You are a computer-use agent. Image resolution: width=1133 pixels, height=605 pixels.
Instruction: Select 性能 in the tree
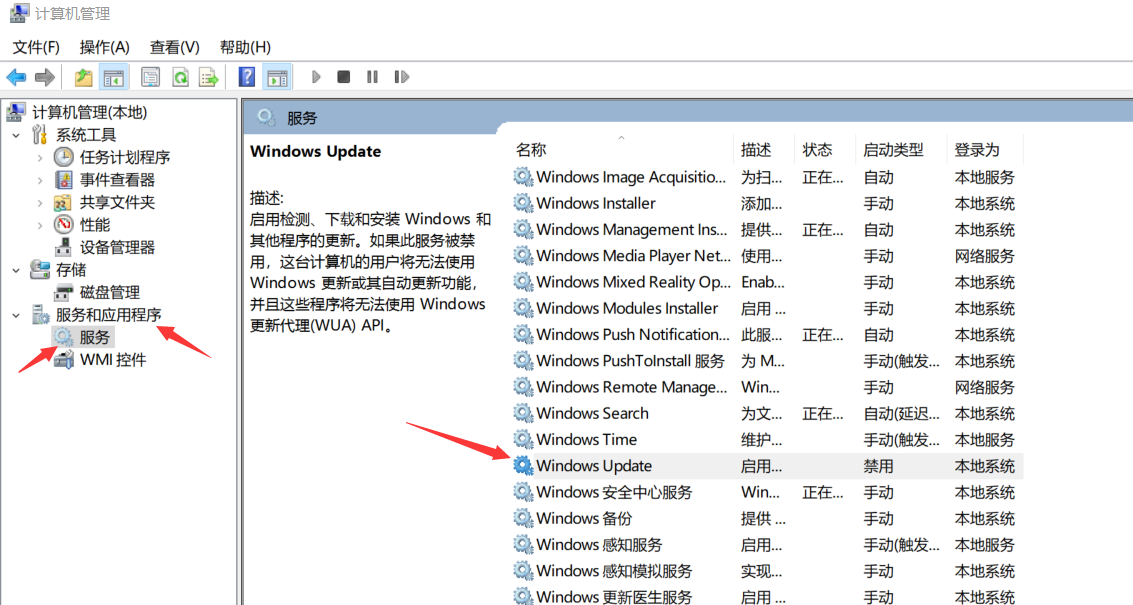[95, 225]
